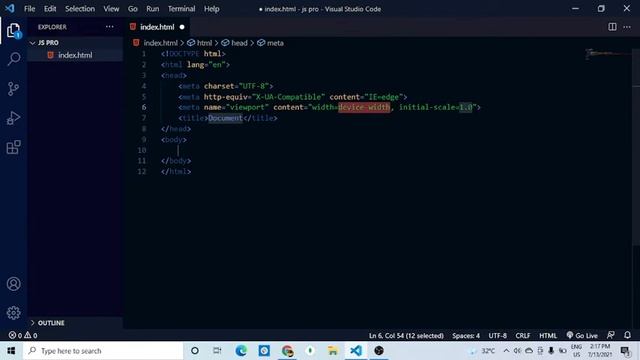The width and height of the screenshot is (640, 360).
Task: Open the Run and Debug view
Action: 13,118
